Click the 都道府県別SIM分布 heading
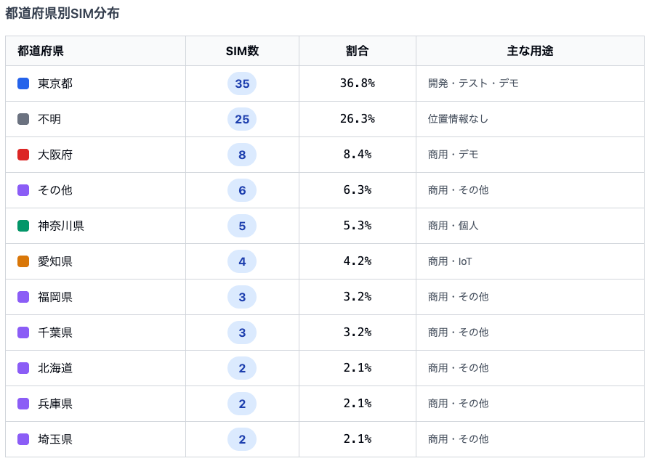Viewport: 649px width, 461px height. tap(62, 13)
